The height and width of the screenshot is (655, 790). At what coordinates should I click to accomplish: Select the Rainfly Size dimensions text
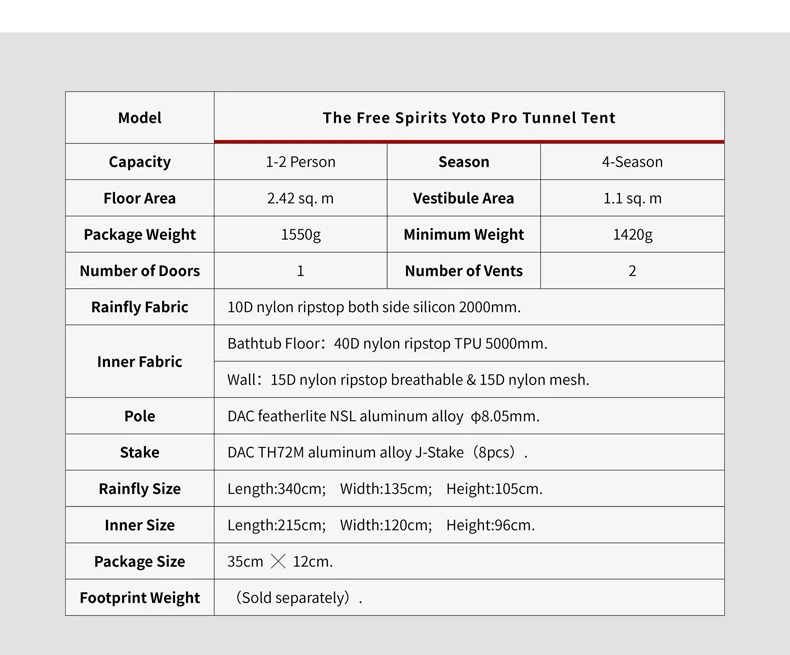coord(385,488)
